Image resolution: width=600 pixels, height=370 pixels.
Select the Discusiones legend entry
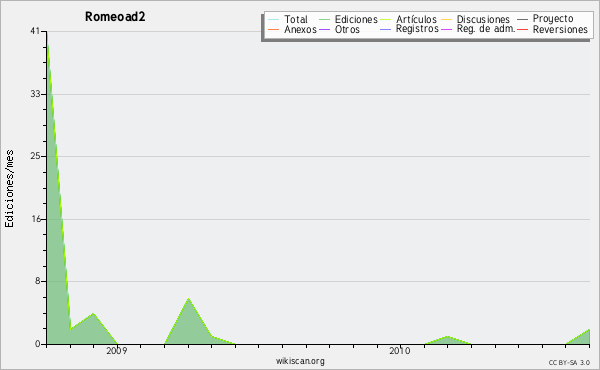pos(483,19)
